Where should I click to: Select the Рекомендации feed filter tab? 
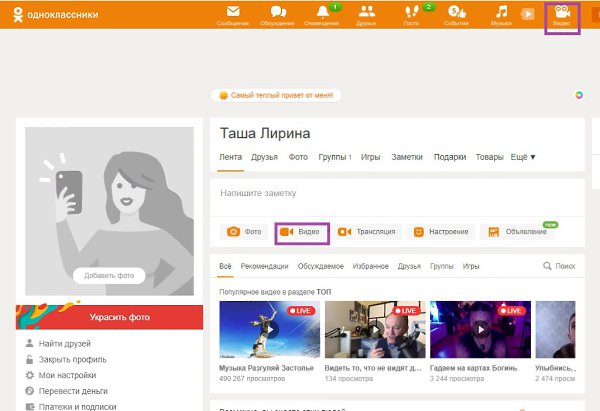coord(265,267)
